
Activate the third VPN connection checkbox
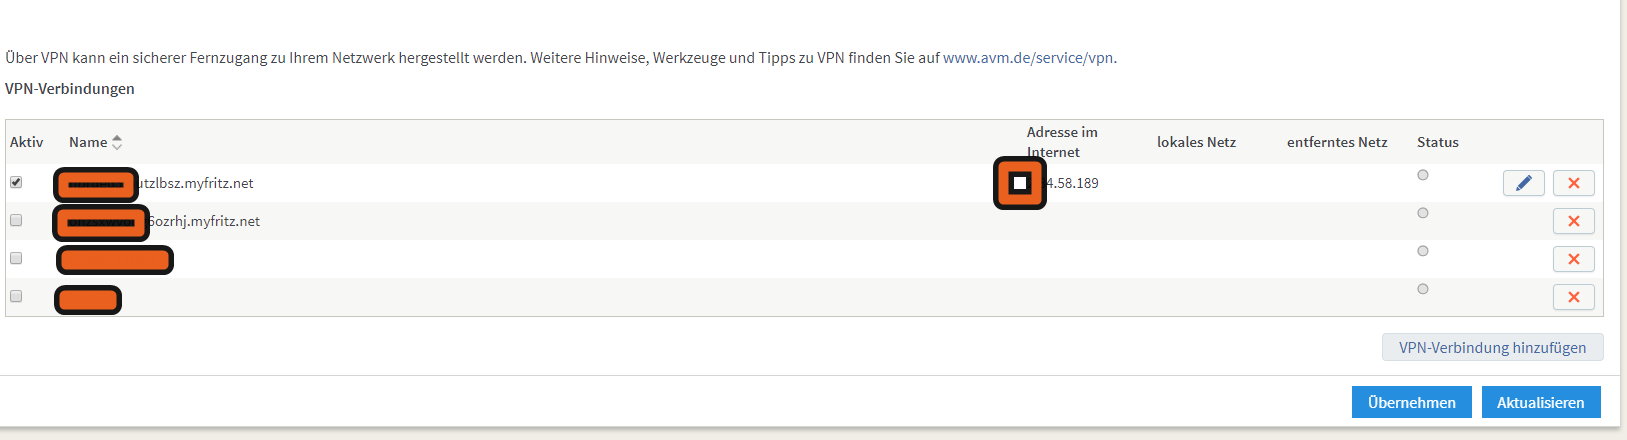16,258
